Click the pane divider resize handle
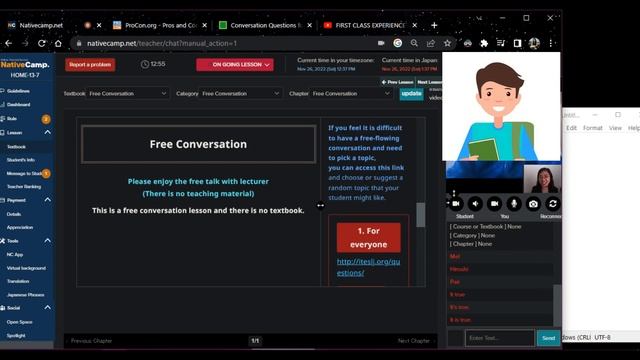Image resolution: width=640 pixels, height=360 pixels. tap(320, 205)
